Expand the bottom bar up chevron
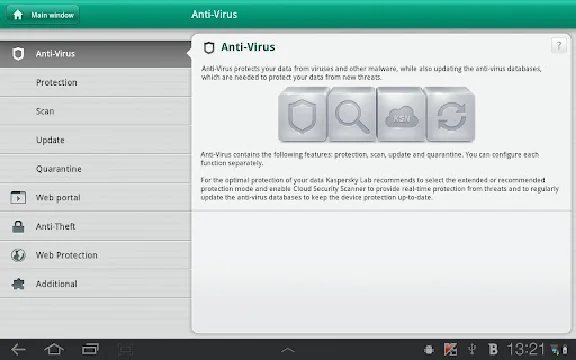This screenshot has height=360, width=576. [x=288, y=350]
